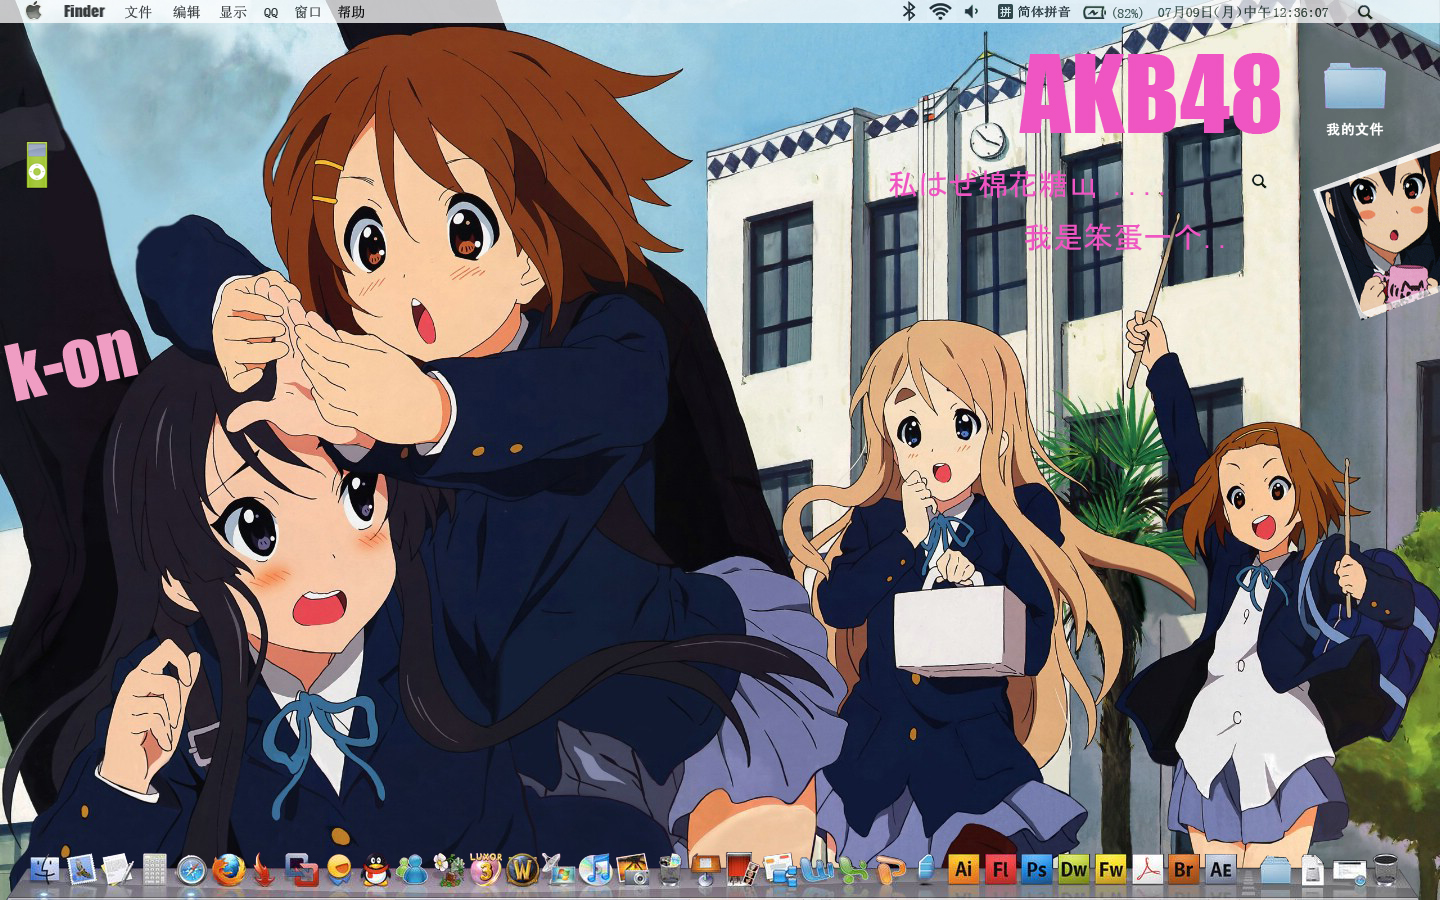Viewport: 1440px width, 900px height.
Task: Launch QQ penguin icon
Action: pos(375,870)
